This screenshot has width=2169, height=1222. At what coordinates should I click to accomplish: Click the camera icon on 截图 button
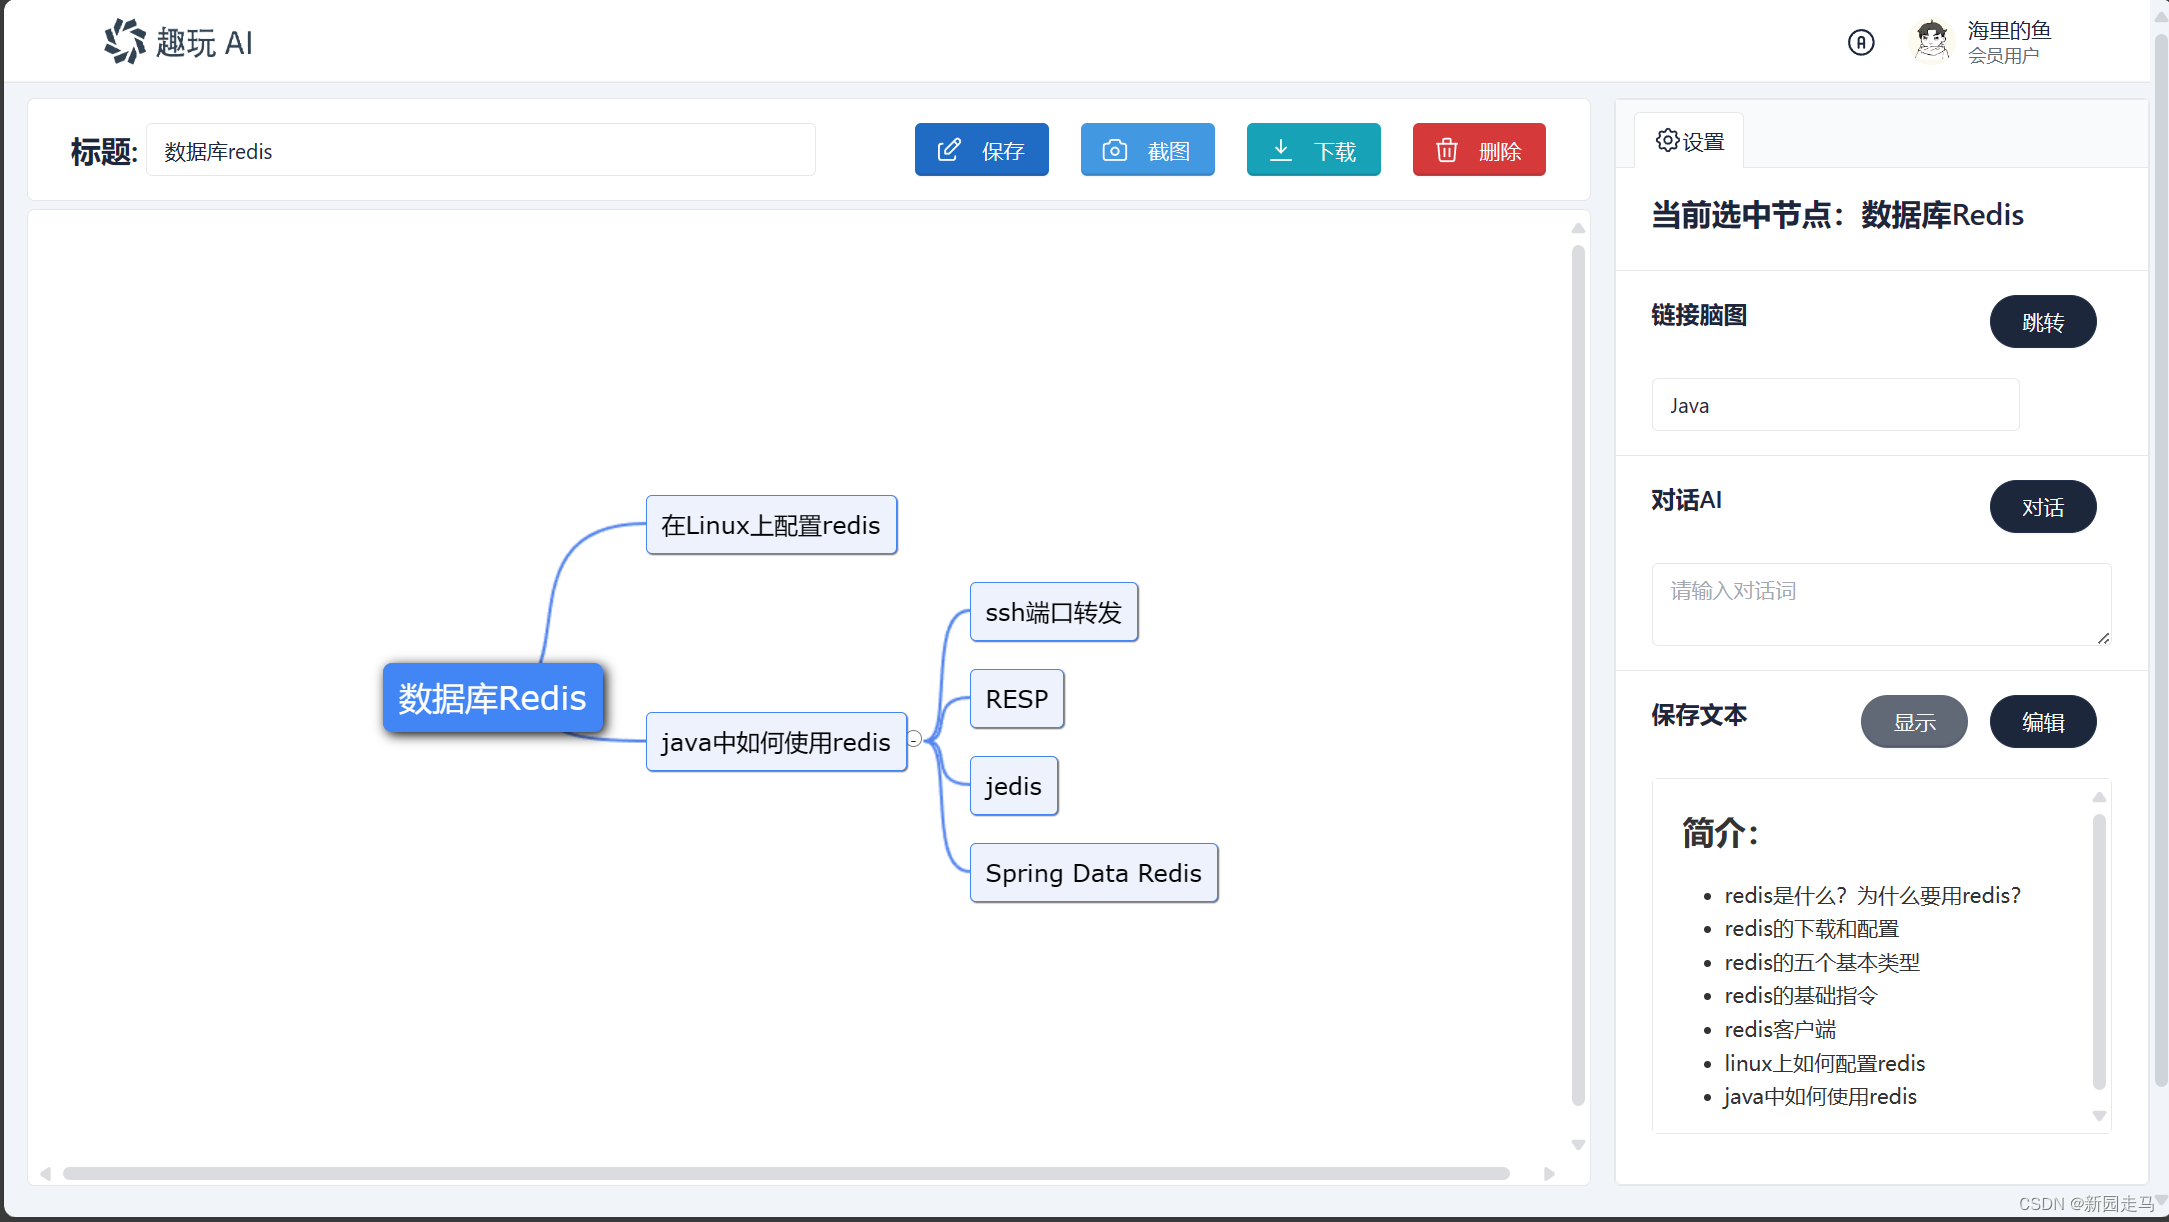pos(1114,150)
